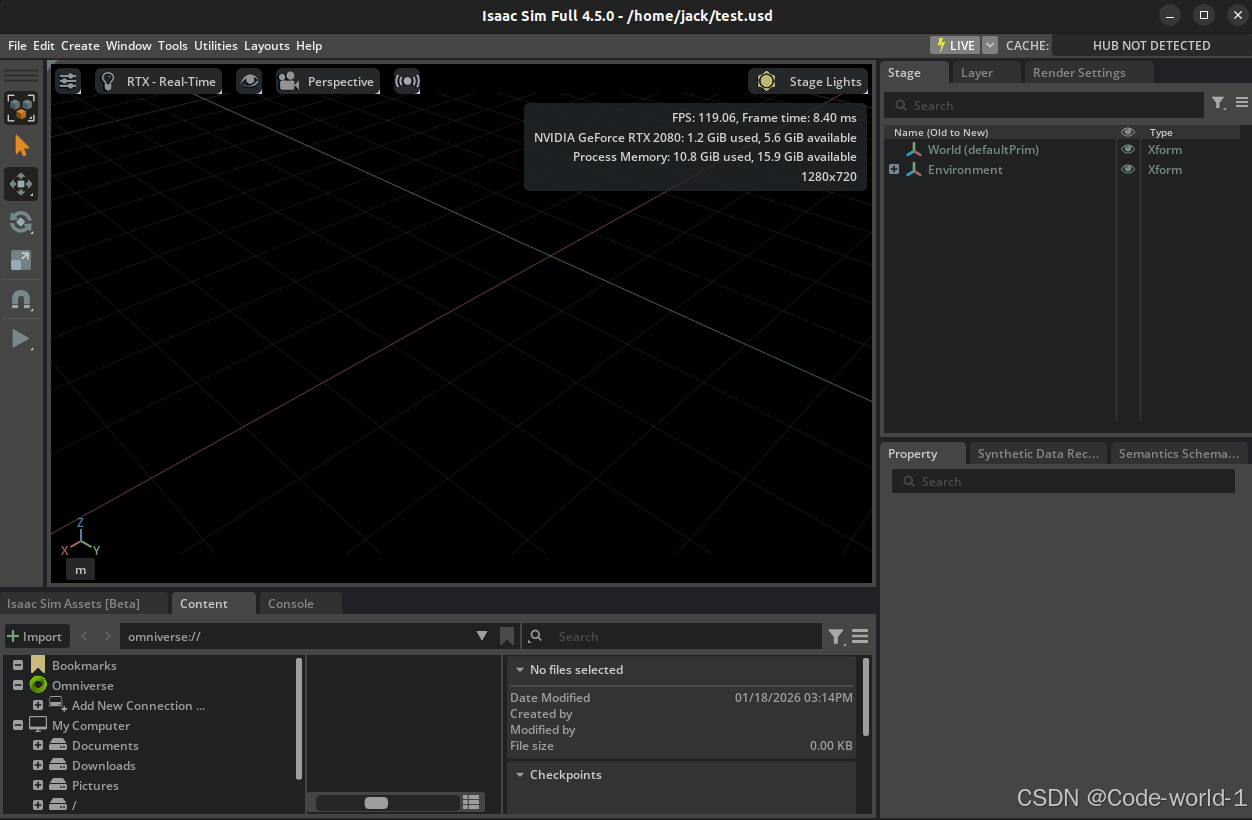Click HUB NOT DETECTED cache status
Viewport: 1252px width, 820px height.
pos(1151,45)
